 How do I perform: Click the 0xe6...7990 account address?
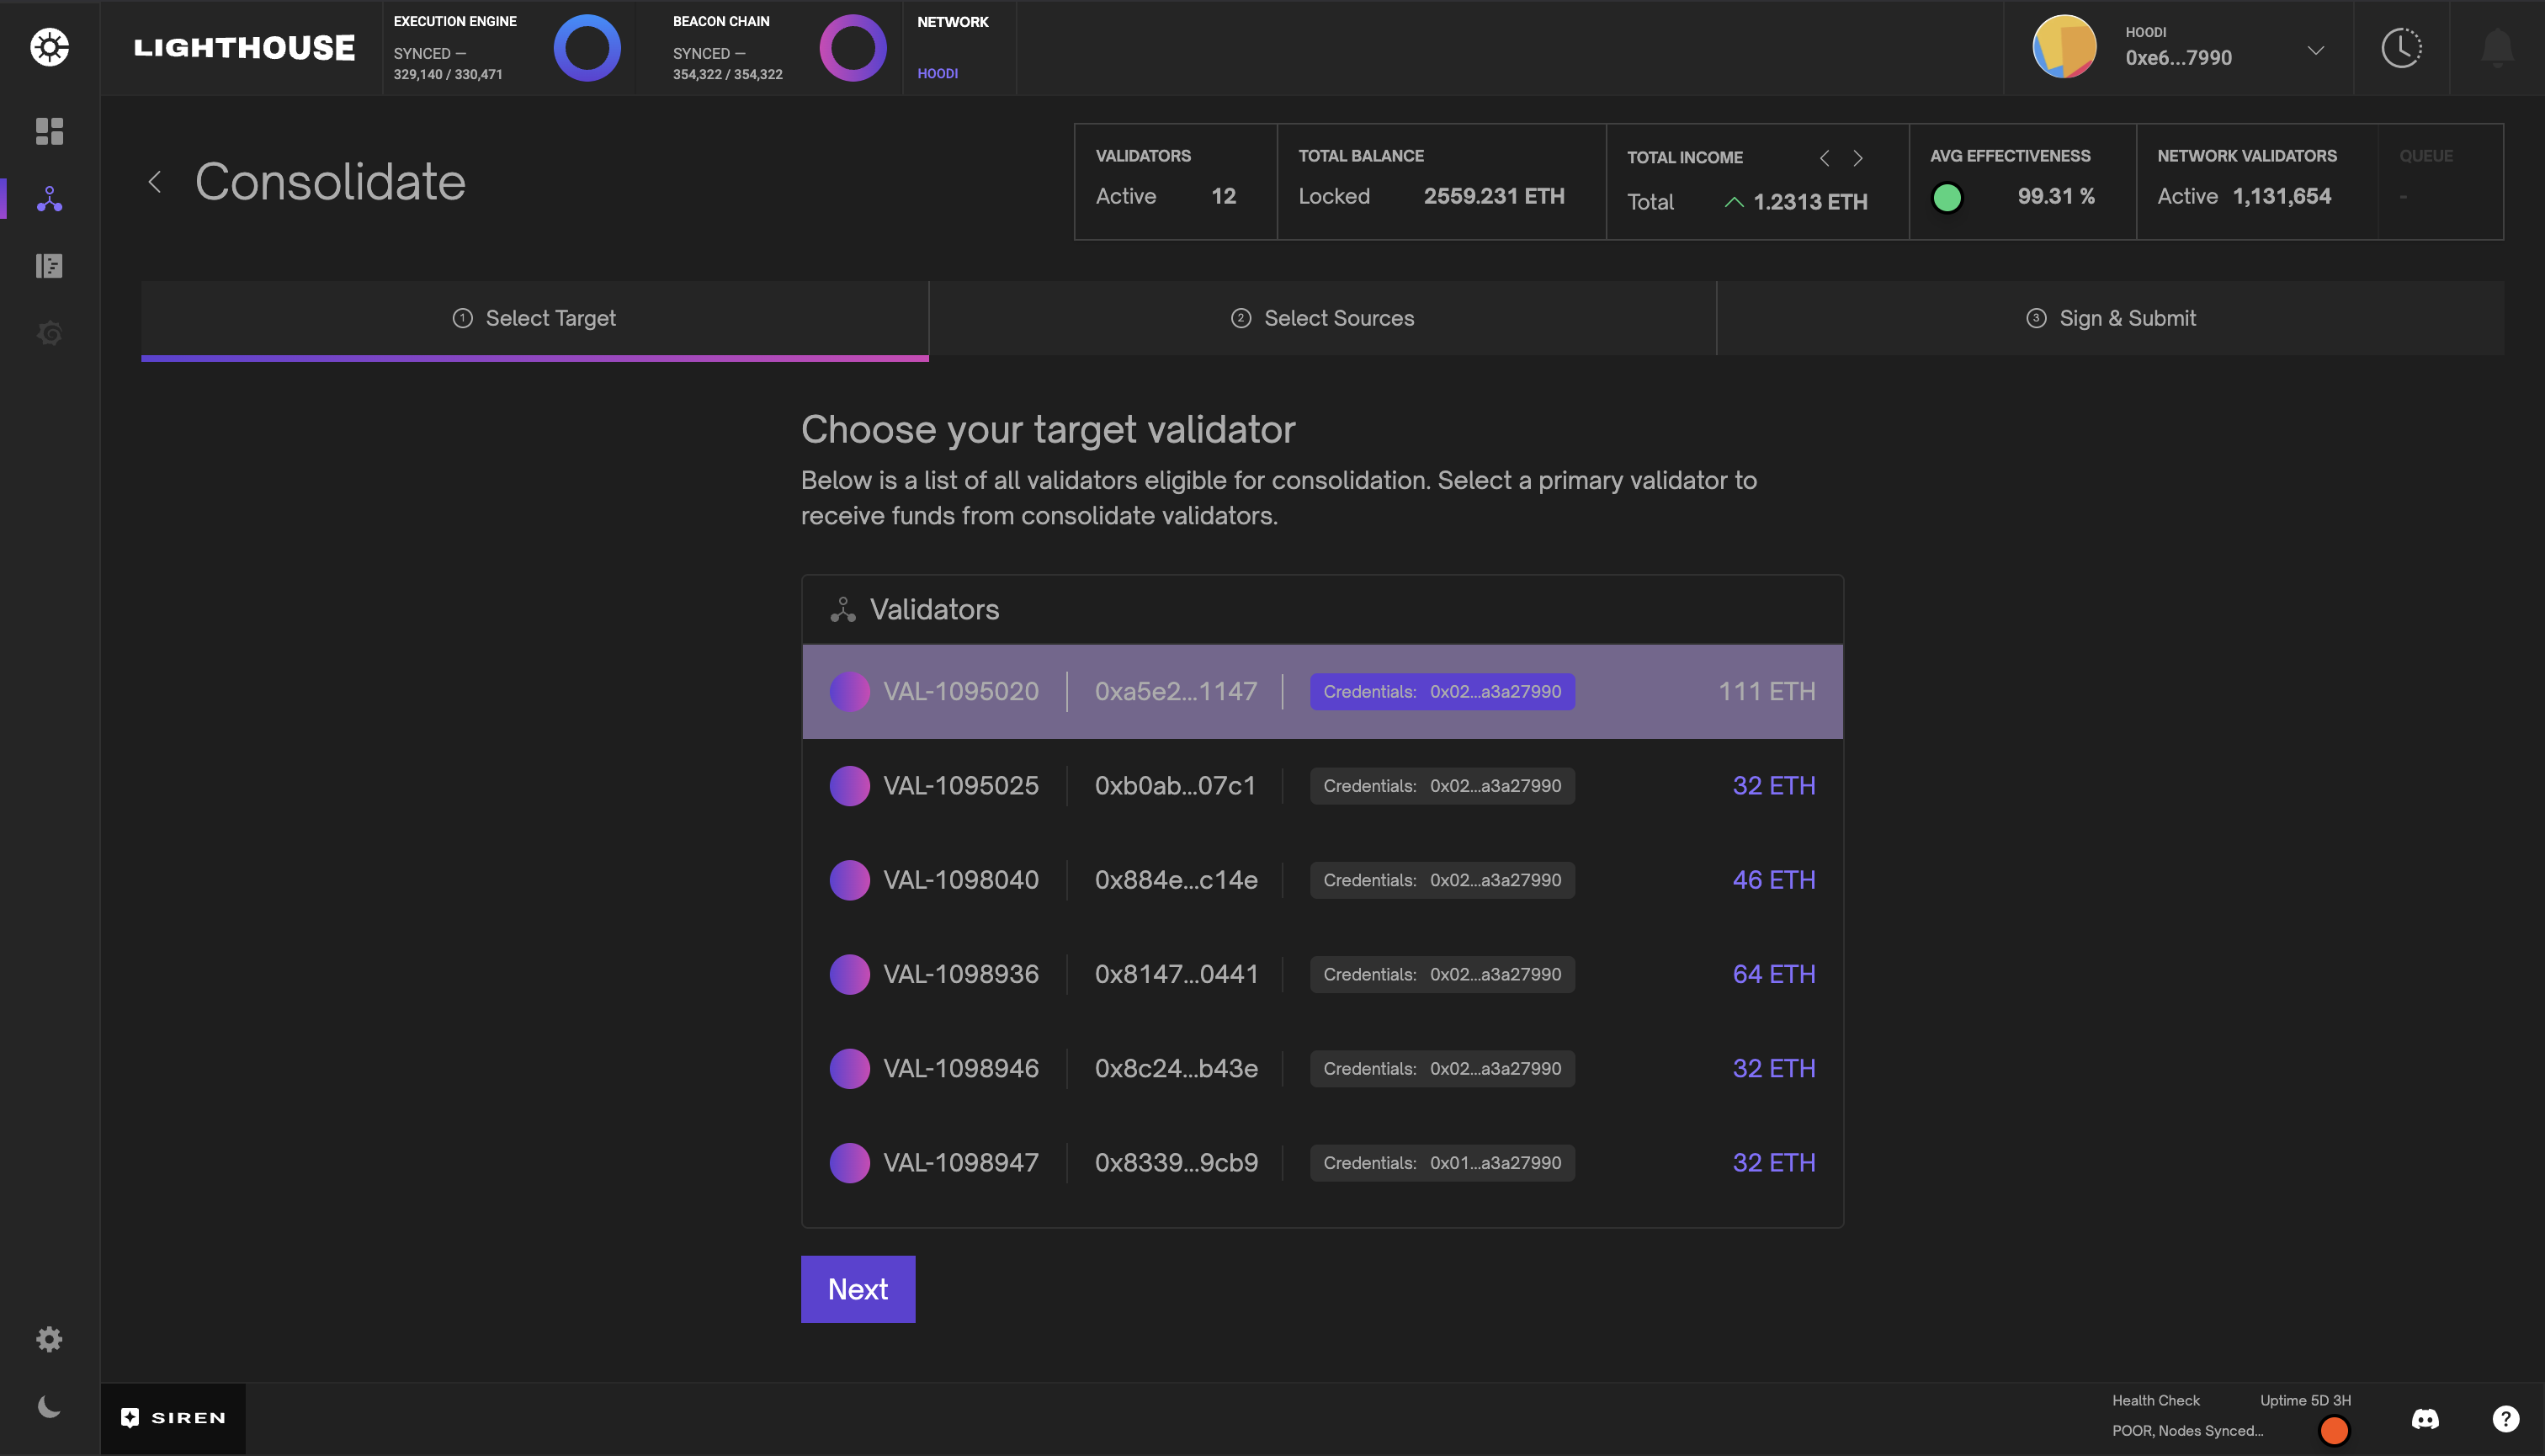2178,58
